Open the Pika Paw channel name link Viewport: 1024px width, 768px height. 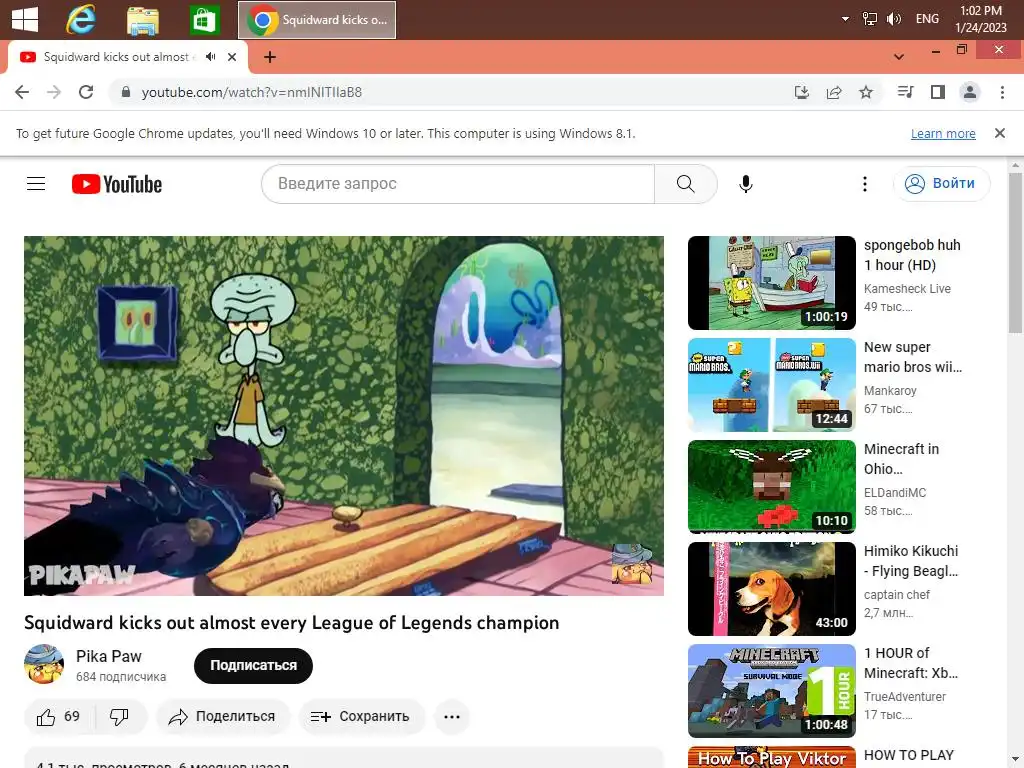[x=108, y=656]
